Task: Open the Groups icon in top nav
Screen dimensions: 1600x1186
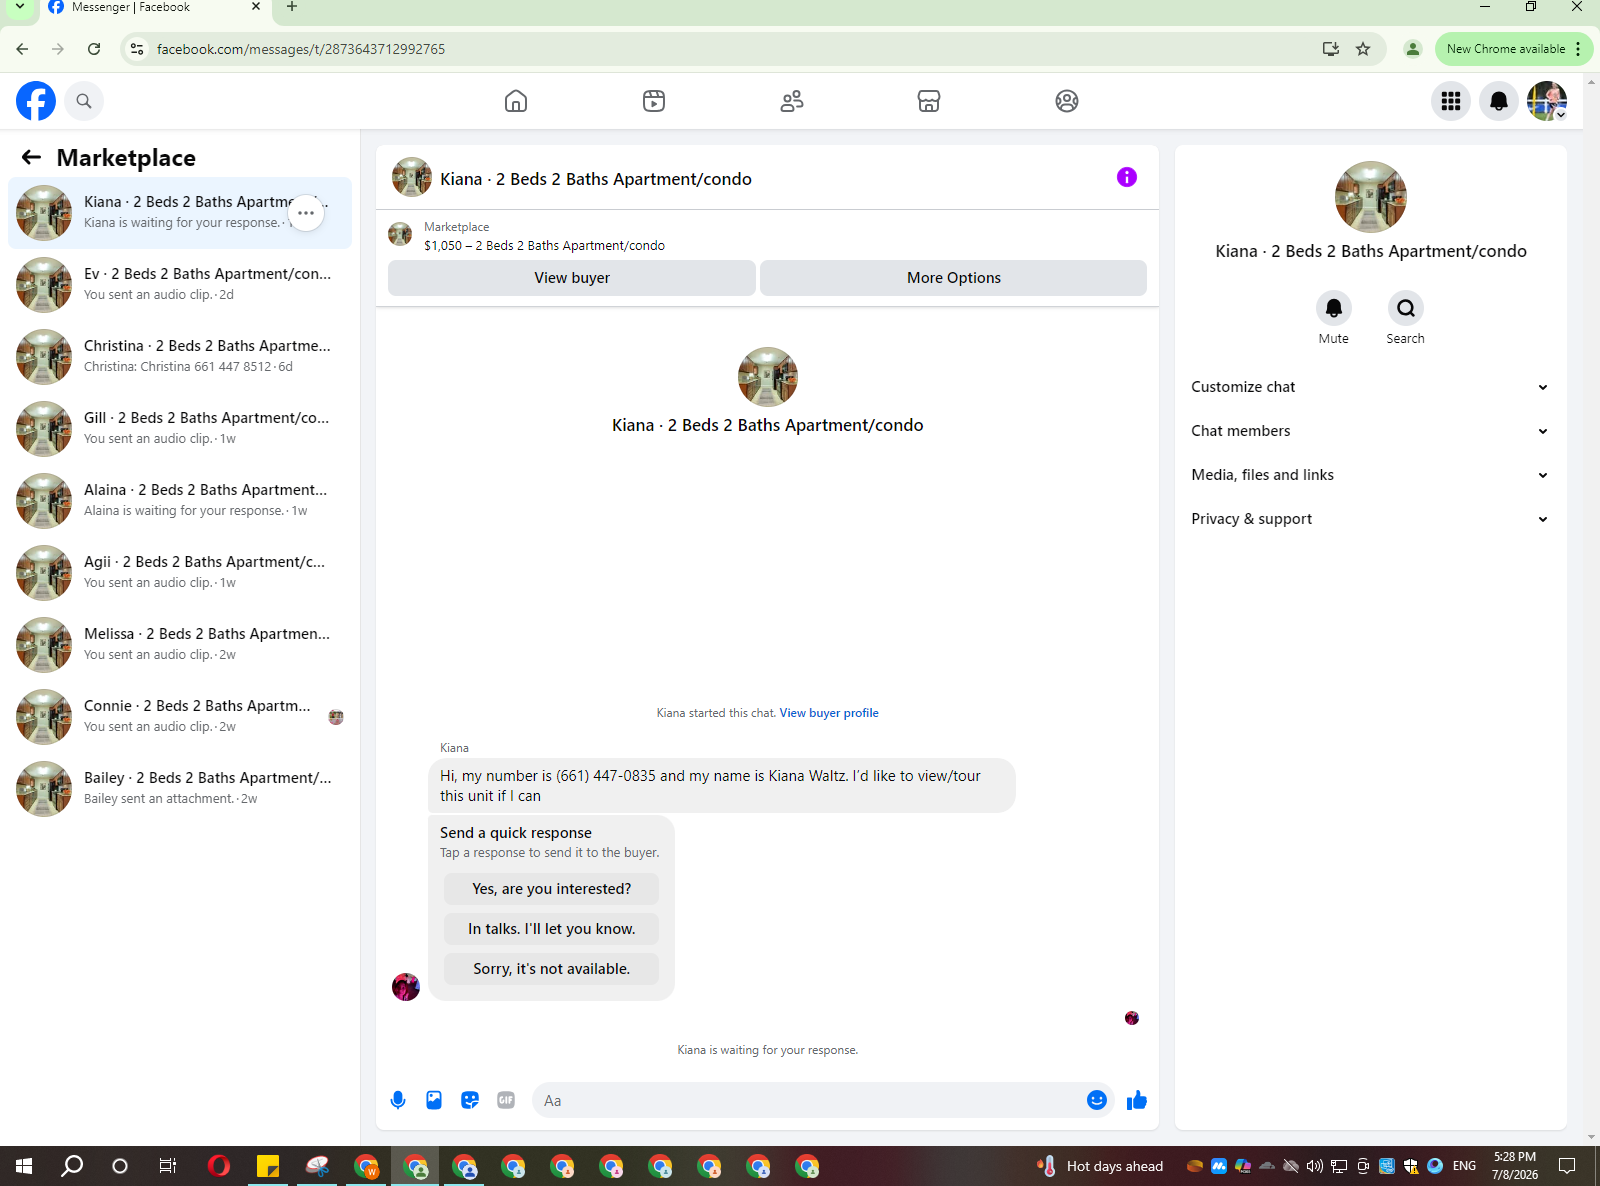Action: pos(1067,101)
